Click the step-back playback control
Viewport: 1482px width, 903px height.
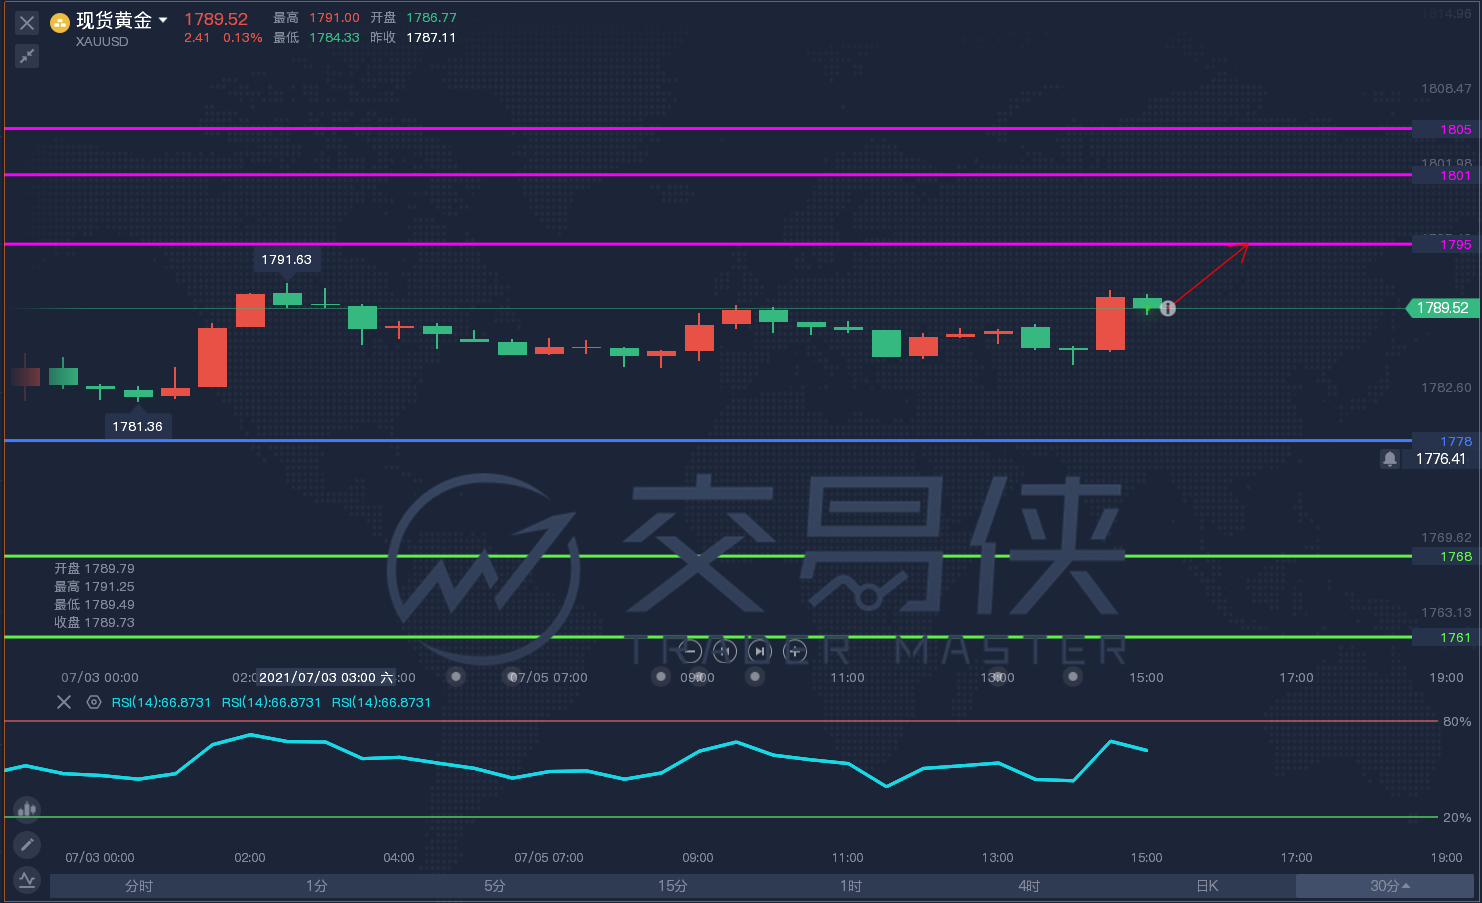[725, 652]
